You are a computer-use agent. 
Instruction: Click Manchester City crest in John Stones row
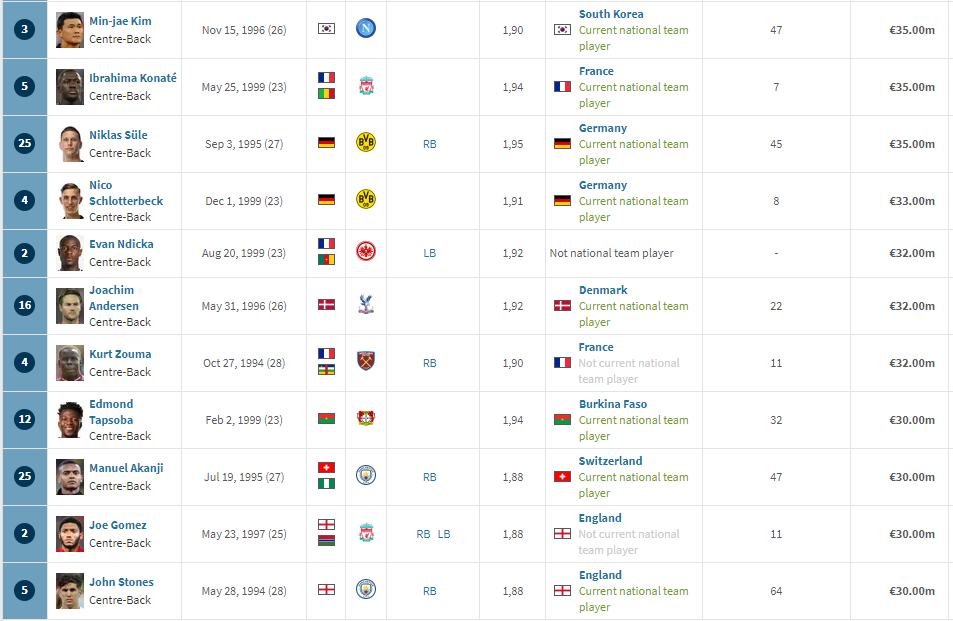pyautogui.click(x=365, y=589)
